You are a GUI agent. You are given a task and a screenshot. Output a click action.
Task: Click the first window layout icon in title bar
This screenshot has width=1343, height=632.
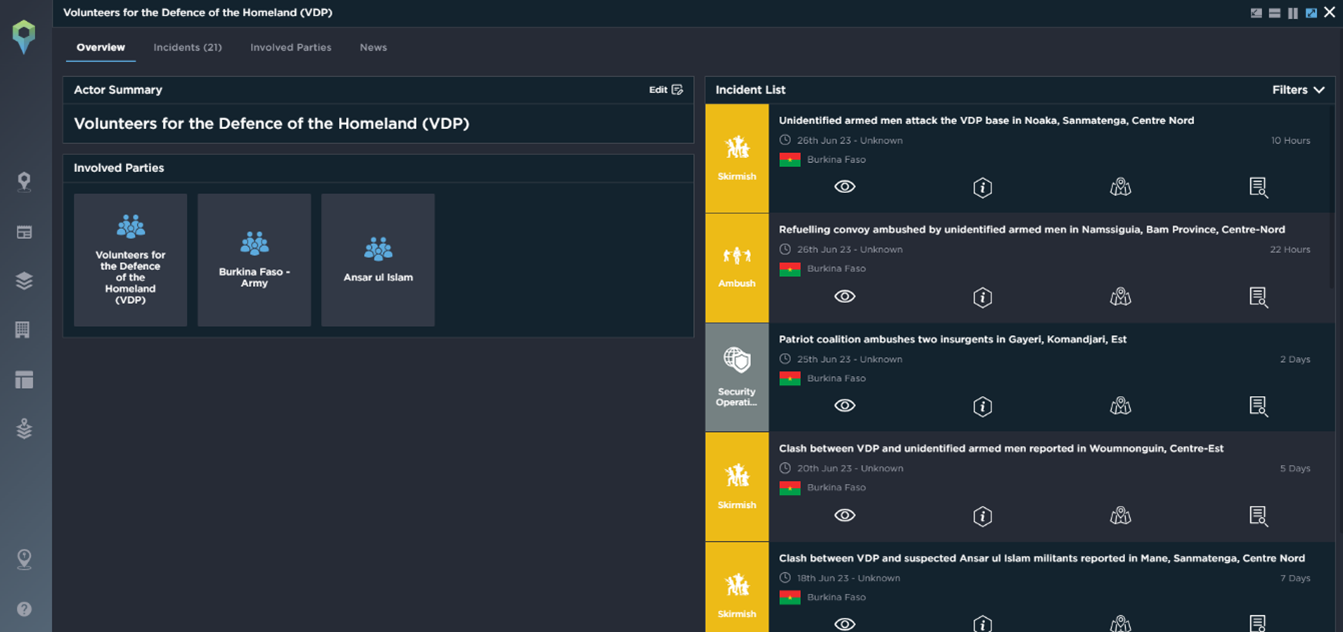[x=1256, y=13]
